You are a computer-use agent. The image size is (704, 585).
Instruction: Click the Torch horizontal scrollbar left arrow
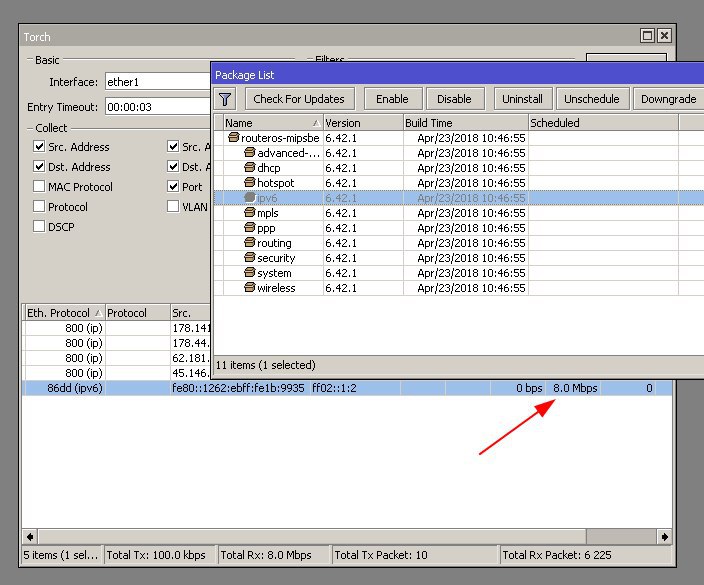(x=30, y=537)
